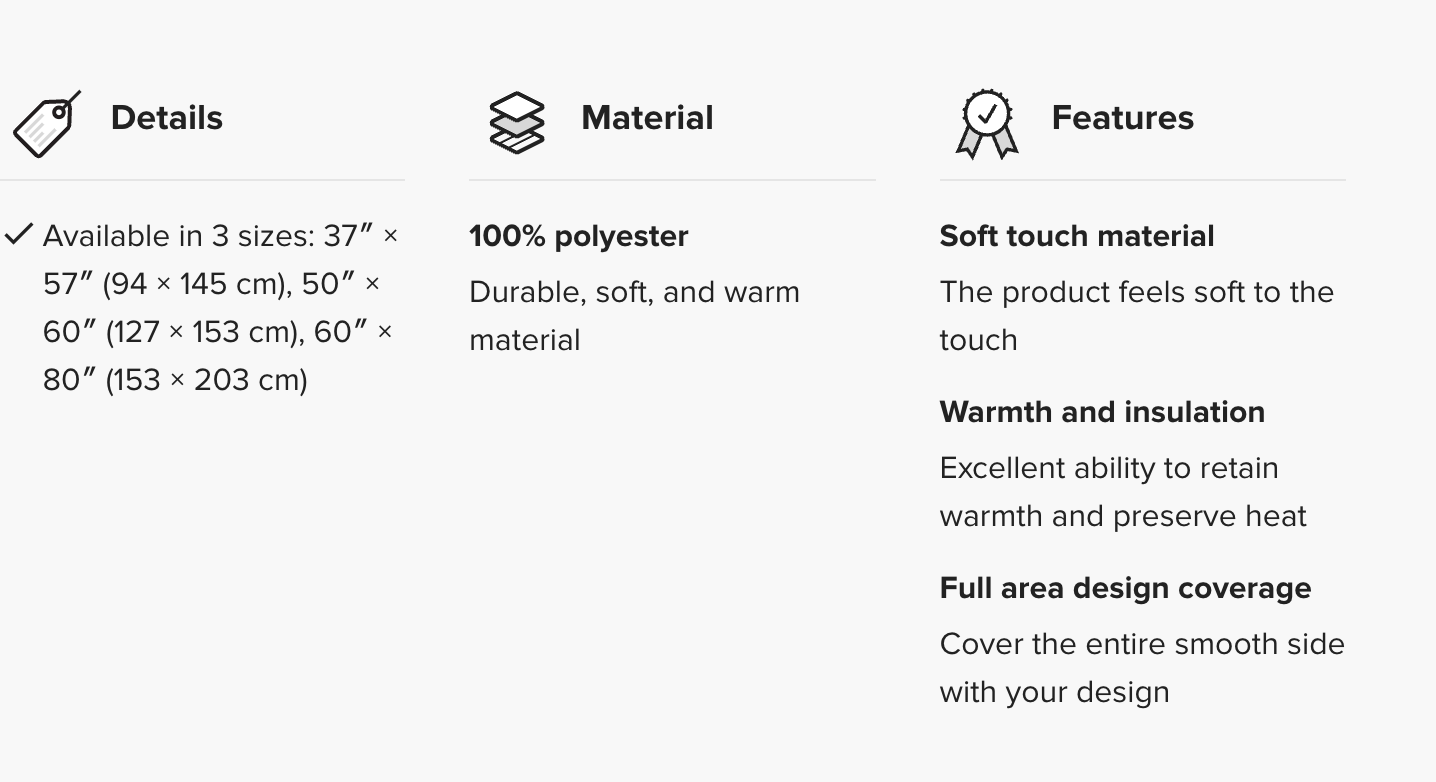
Task: Click "The product feels soft to the touch" text
Action: click(x=1136, y=292)
